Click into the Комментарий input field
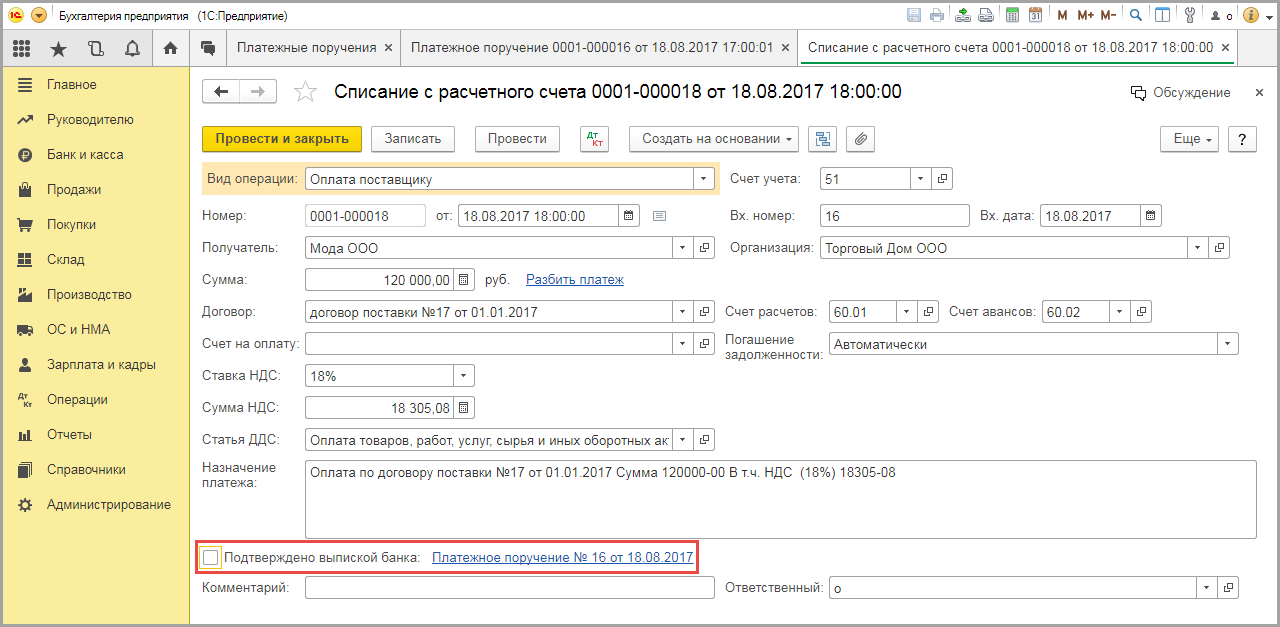This screenshot has width=1280, height=627. click(510, 588)
